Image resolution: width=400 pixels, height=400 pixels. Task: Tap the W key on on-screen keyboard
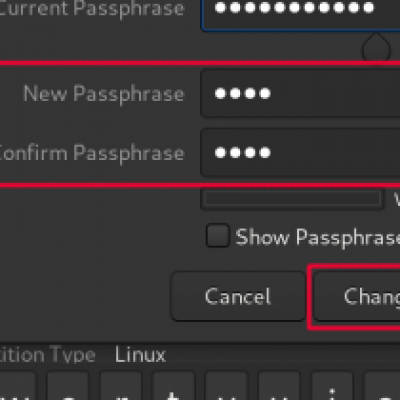[x=17, y=386]
